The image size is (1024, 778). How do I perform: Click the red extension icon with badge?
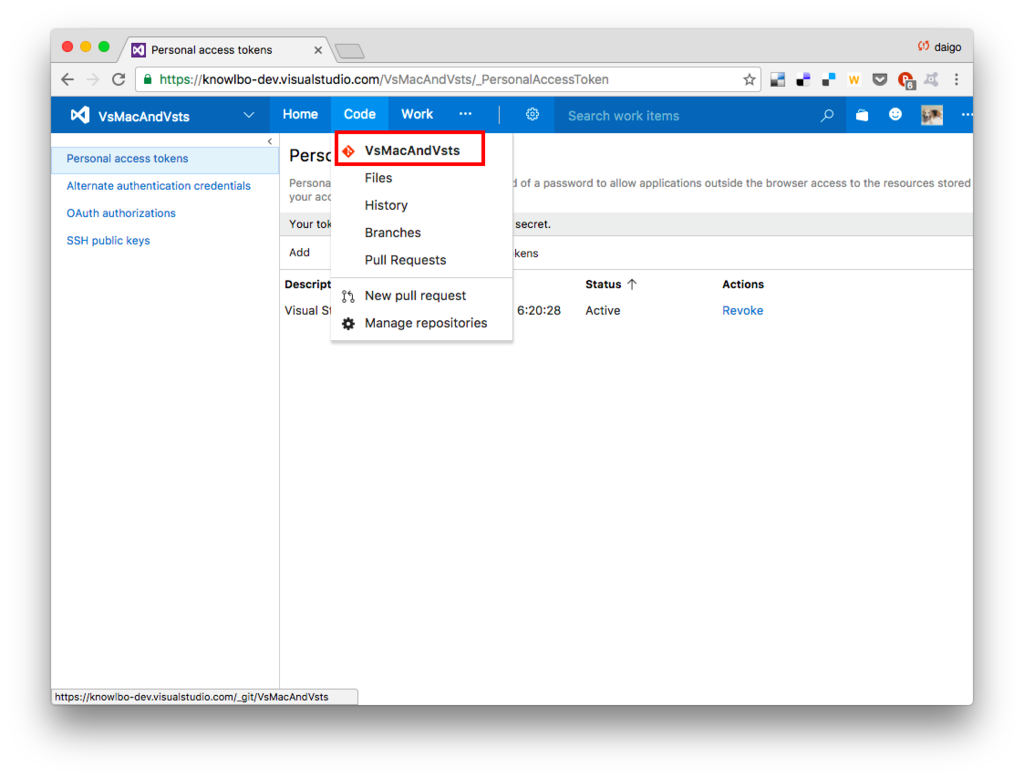906,80
